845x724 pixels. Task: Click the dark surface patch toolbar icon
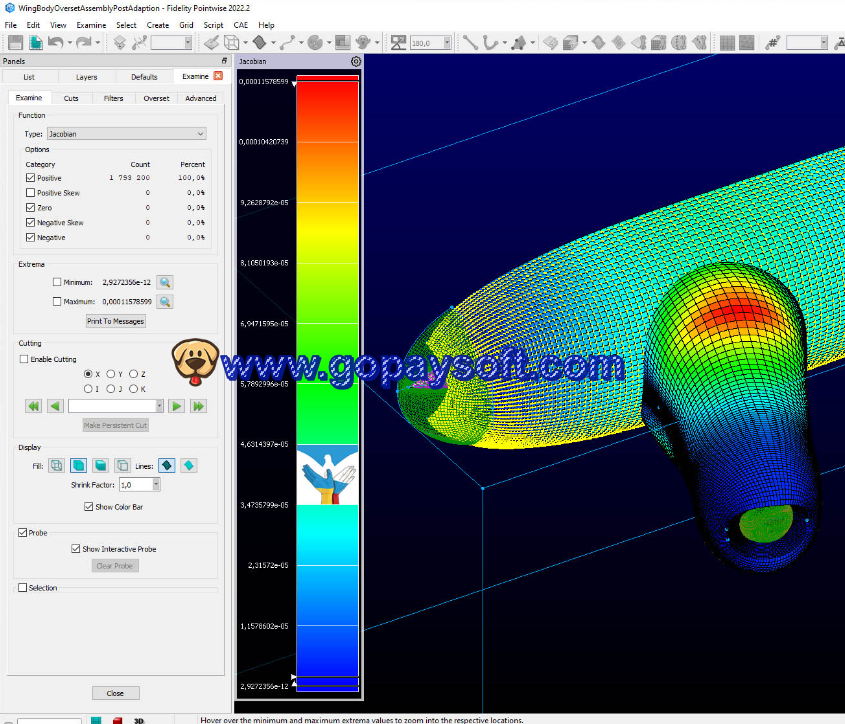pos(260,42)
